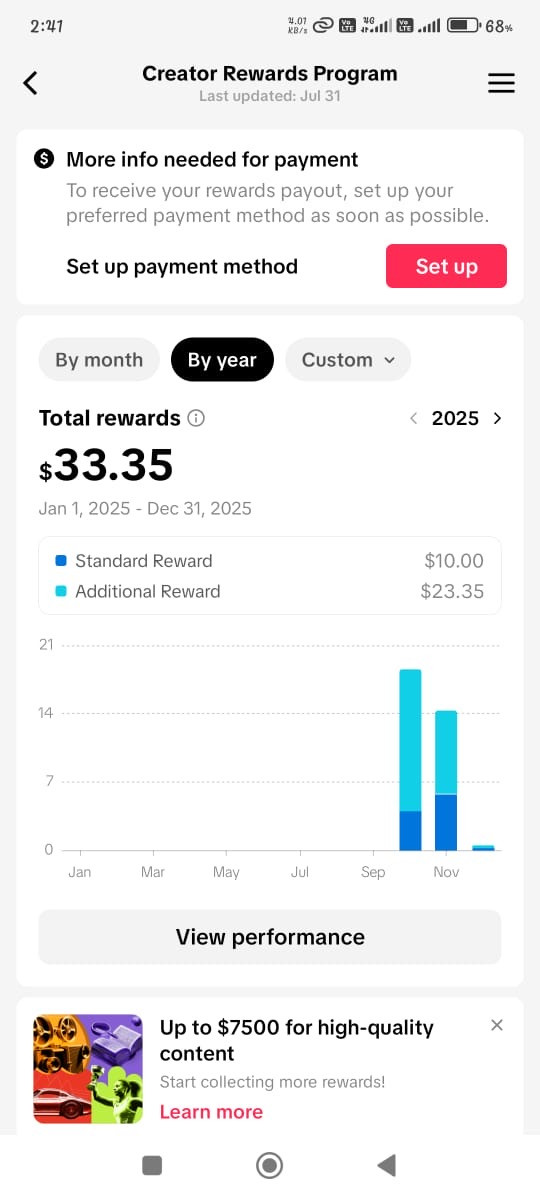Tap the back arrow icon

point(30,83)
